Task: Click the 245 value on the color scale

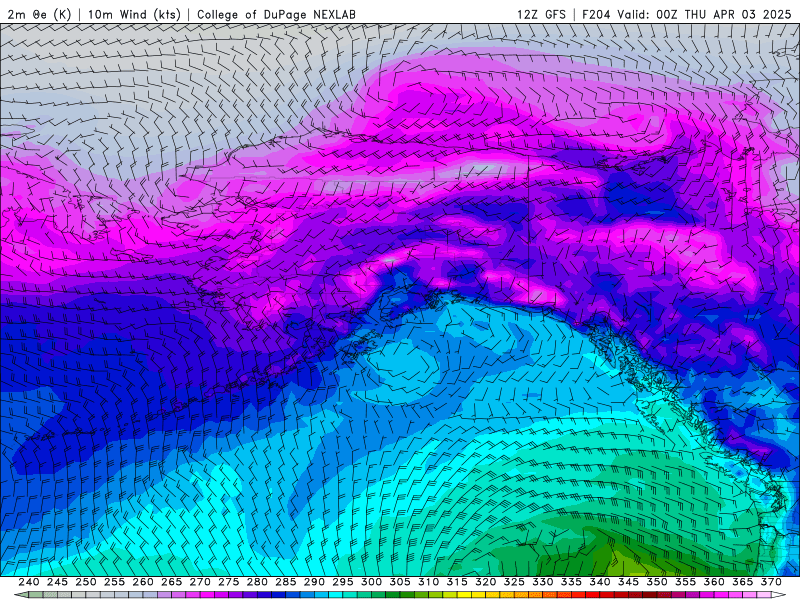Action: (57, 582)
